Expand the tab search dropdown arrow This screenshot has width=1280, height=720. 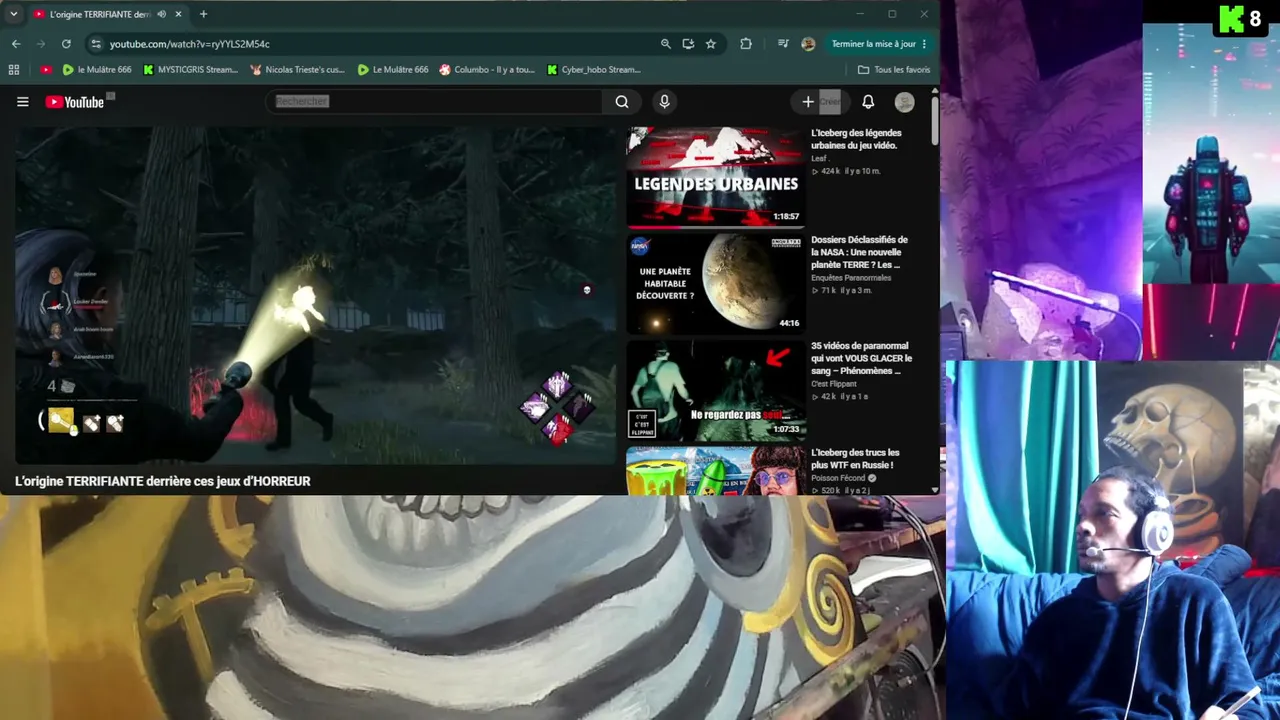(x=13, y=14)
